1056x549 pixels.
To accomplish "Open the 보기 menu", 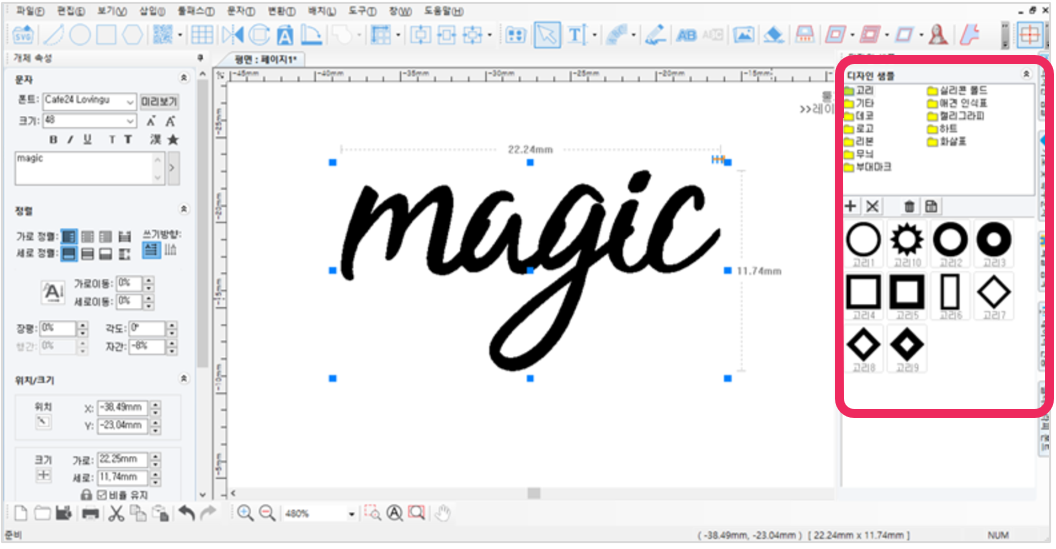I will [x=112, y=11].
